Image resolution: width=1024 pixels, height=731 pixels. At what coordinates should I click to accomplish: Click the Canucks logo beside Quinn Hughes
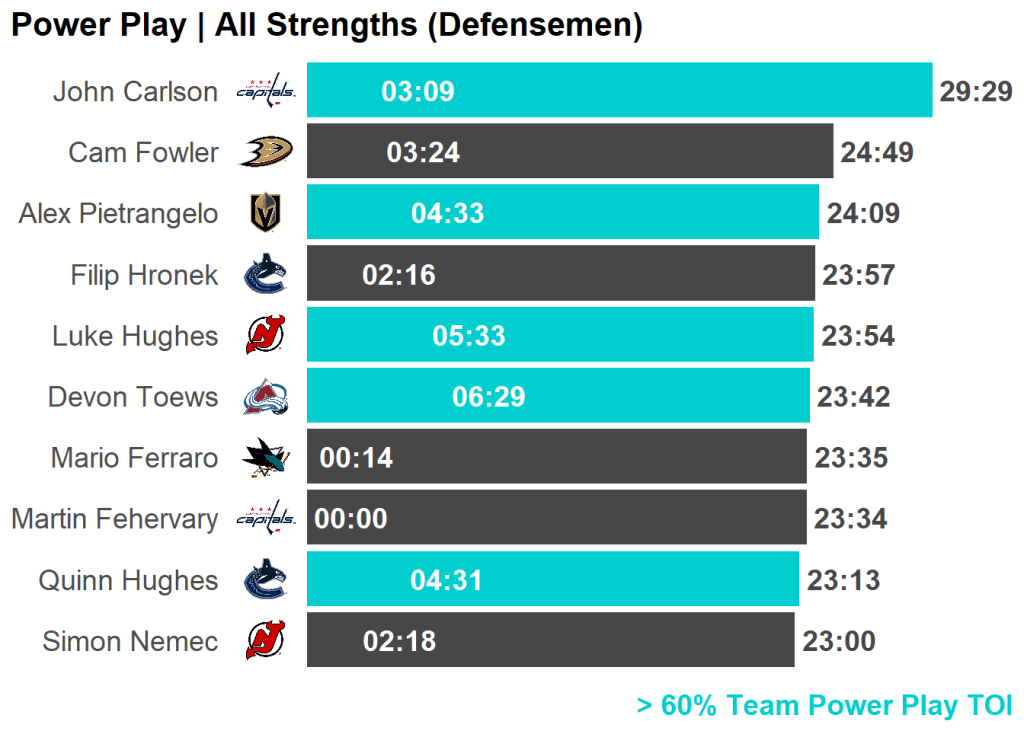265,580
